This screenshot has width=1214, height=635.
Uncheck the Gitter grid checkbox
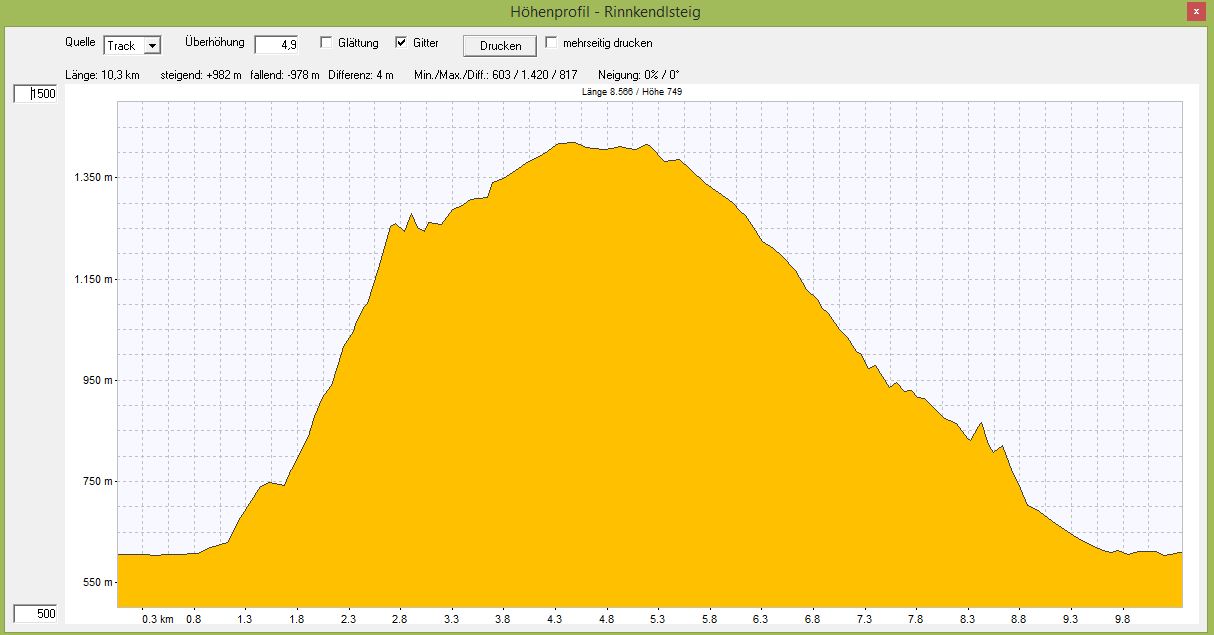(402, 43)
